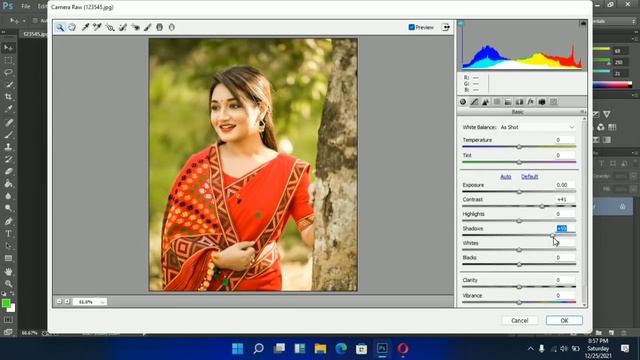
Task: Confirm with the OK button
Action: [x=564, y=320]
